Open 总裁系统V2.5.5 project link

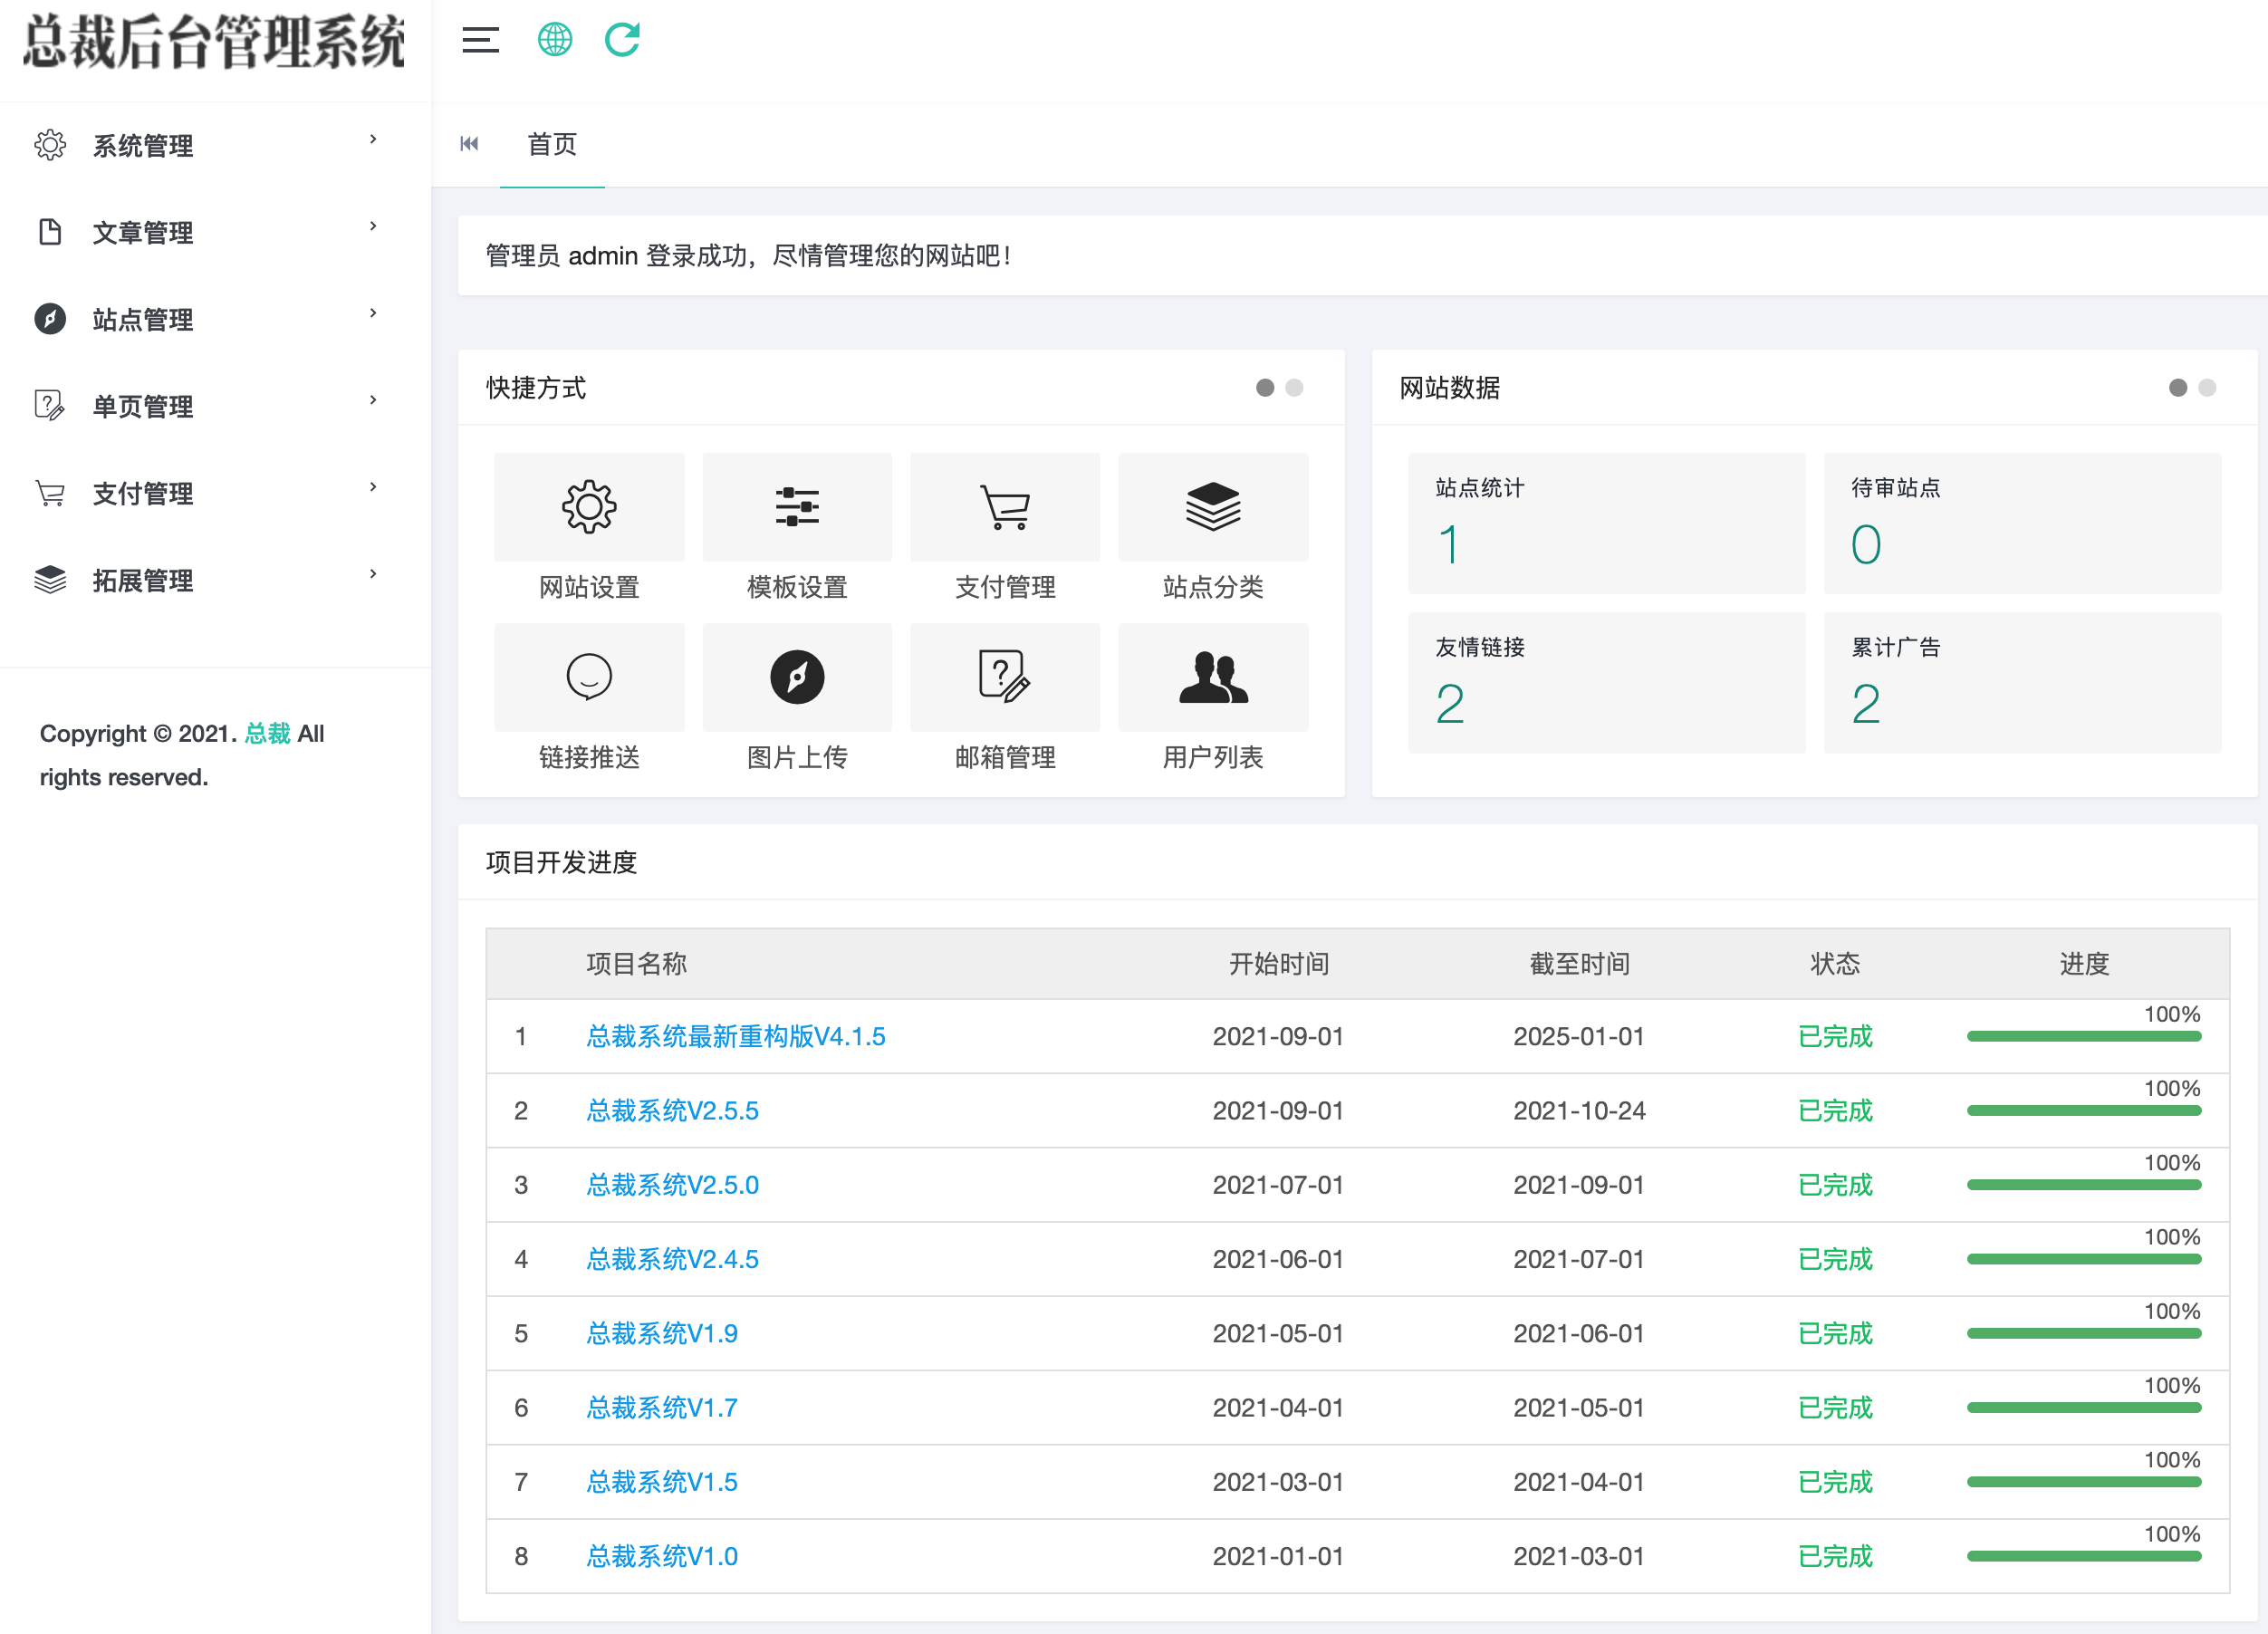[672, 1111]
